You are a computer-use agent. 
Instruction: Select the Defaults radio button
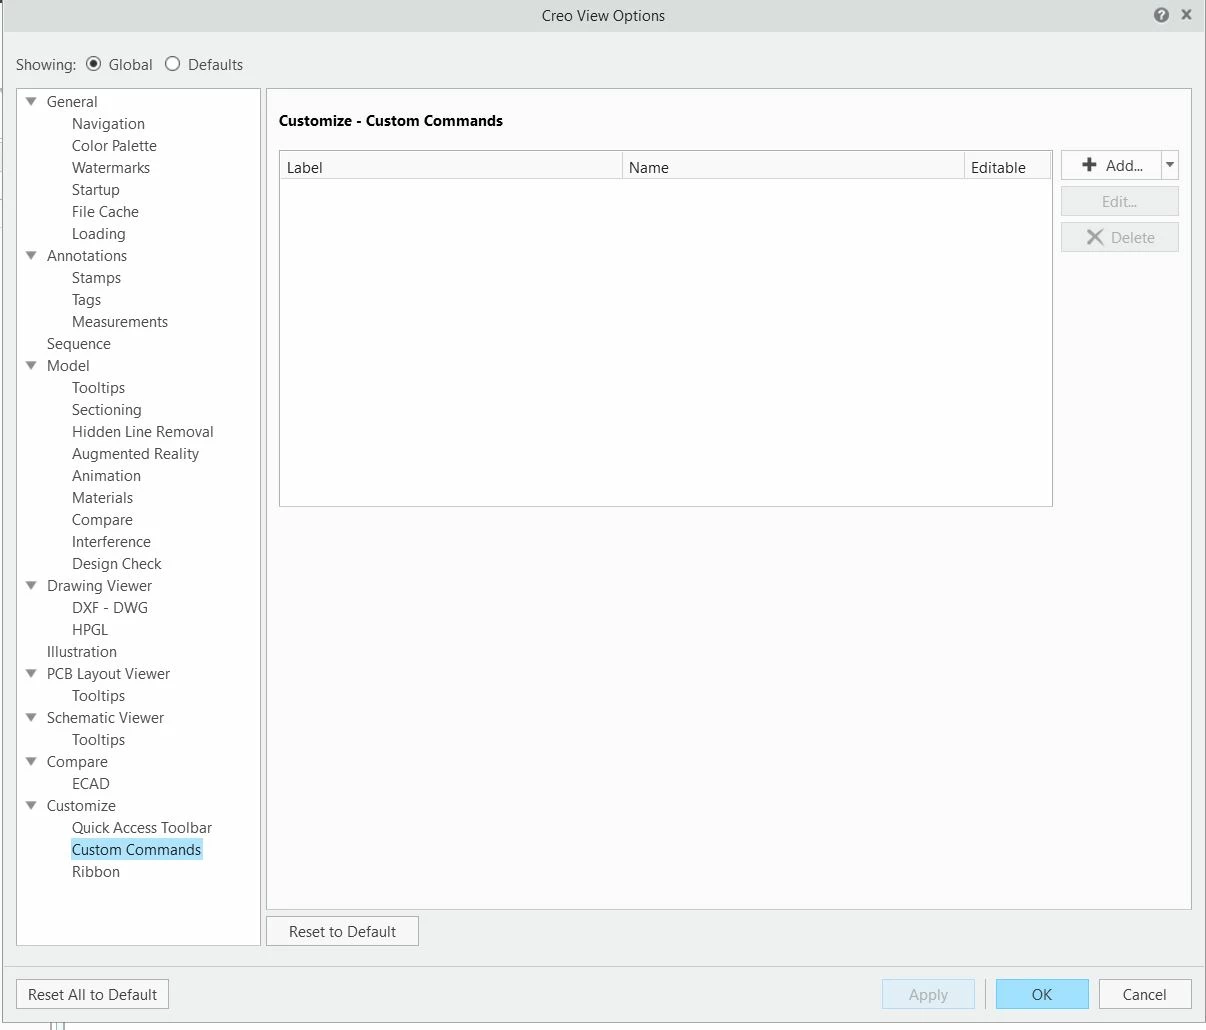tap(173, 64)
